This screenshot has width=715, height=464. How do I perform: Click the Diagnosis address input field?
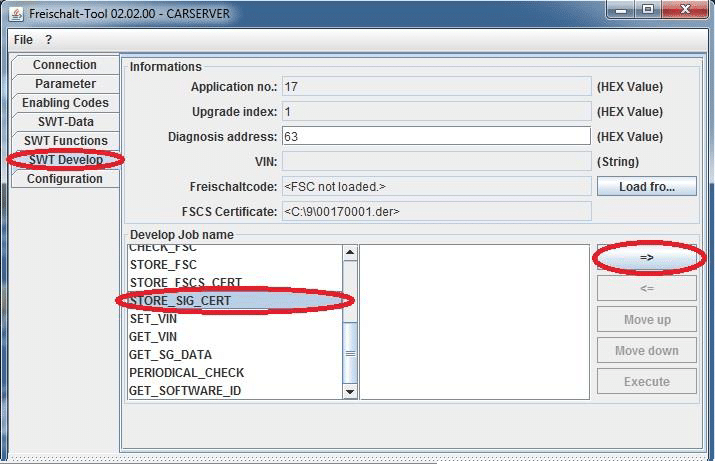[436, 136]
